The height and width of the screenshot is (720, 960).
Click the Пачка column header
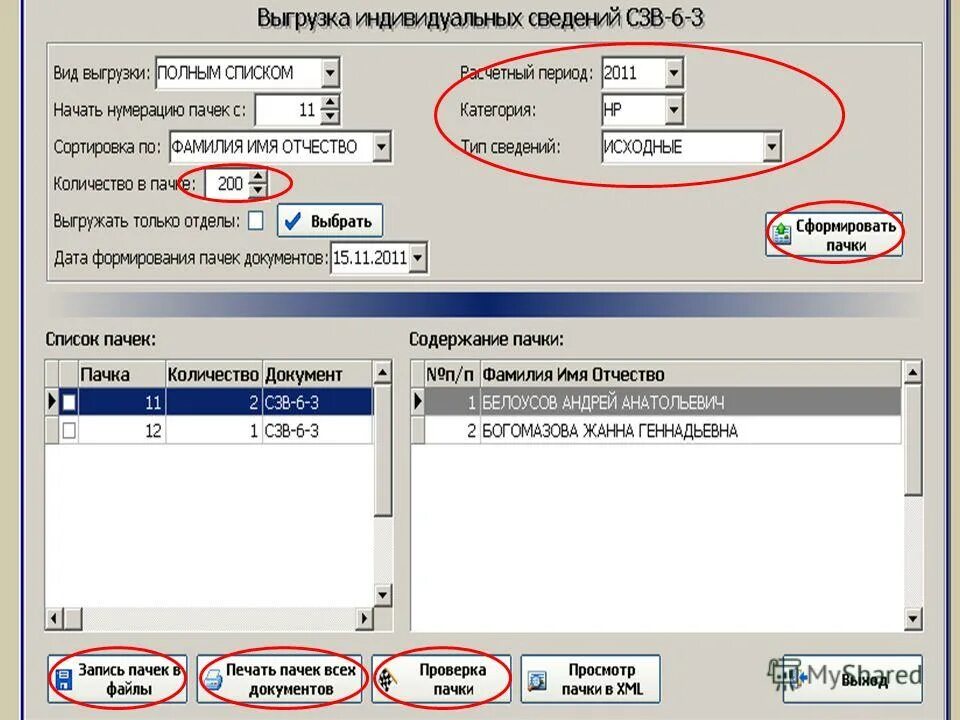coord(122,374)
